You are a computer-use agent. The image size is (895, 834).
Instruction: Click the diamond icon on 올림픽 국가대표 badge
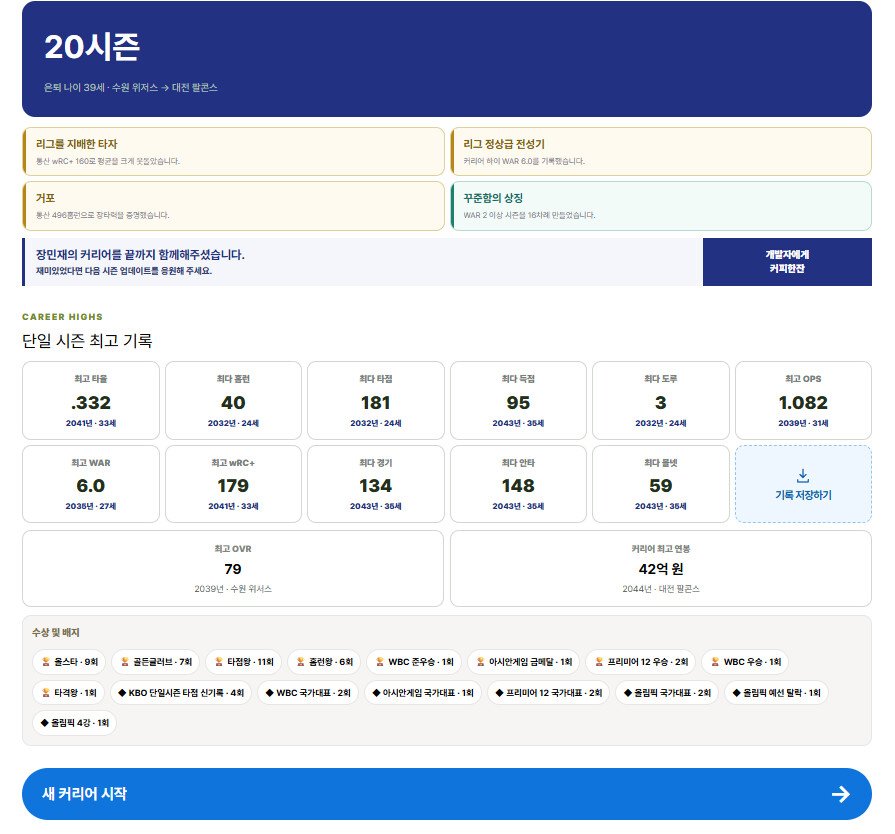pyautogui.click(x=628, y=692)
